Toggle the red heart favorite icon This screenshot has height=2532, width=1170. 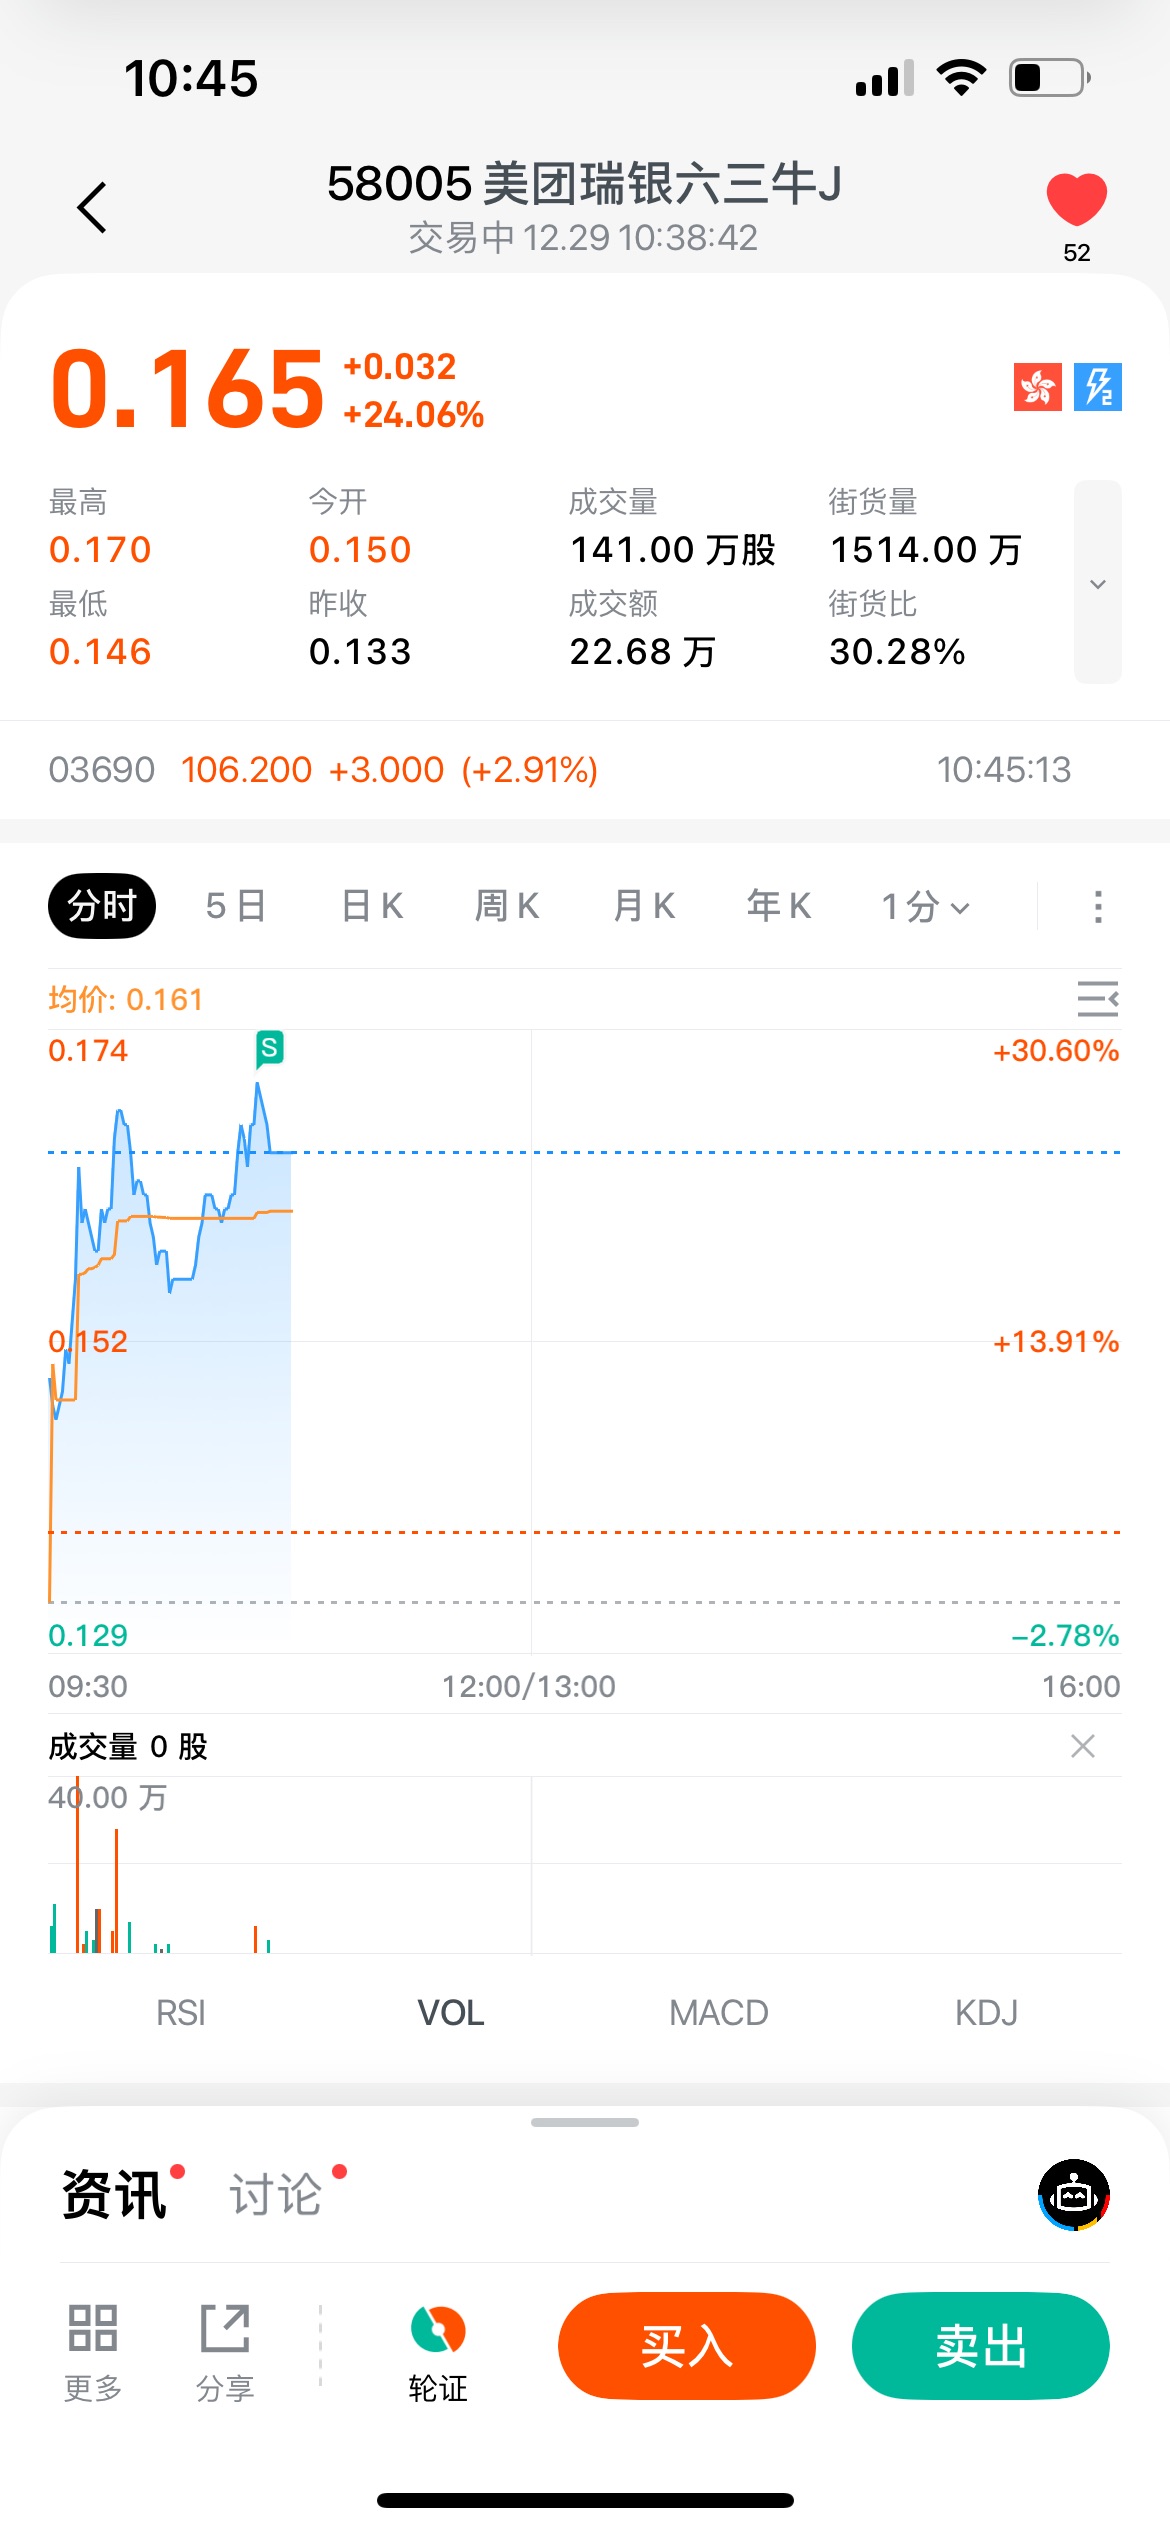(x=1076, y=198)
